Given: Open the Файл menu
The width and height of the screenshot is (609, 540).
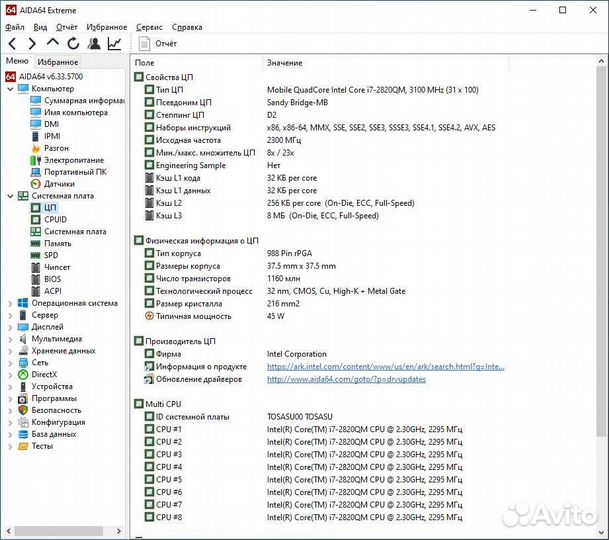Looking at the screenshot, I should pyautogui.click(x=15, y=27).
